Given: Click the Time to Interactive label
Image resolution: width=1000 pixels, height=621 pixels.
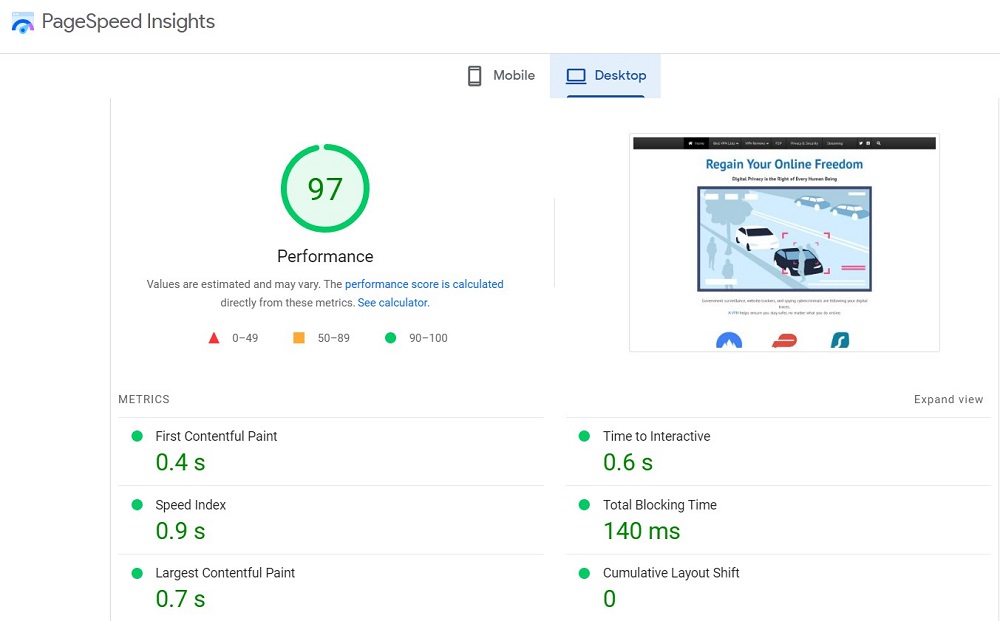Looking at the screenshot, I should pyautogui.click(x=657, y=436).
